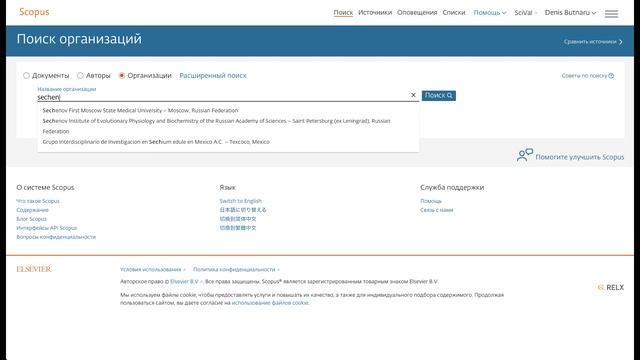Image resolution: width=640 pixels, height=360 pixels.
Task: Select the Документы radio button
Action: pyautogui.click(x=26, y=76)
